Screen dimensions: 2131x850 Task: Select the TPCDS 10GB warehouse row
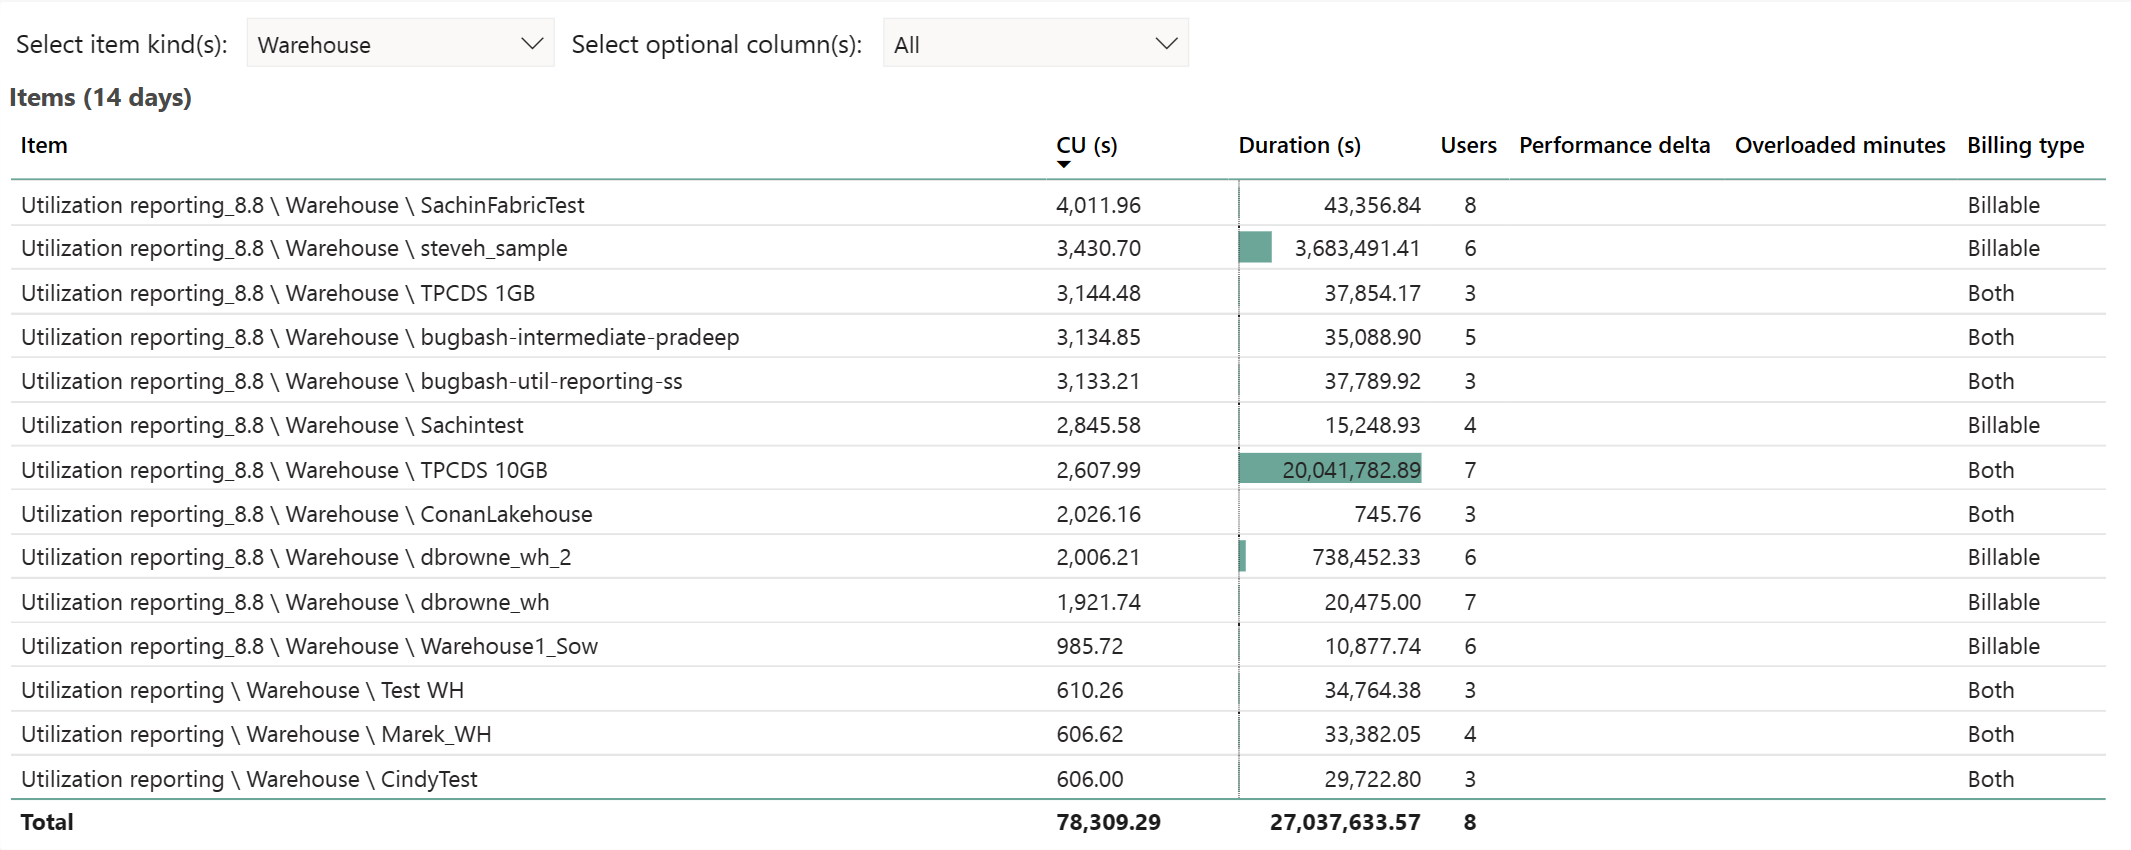point(1058,470)
